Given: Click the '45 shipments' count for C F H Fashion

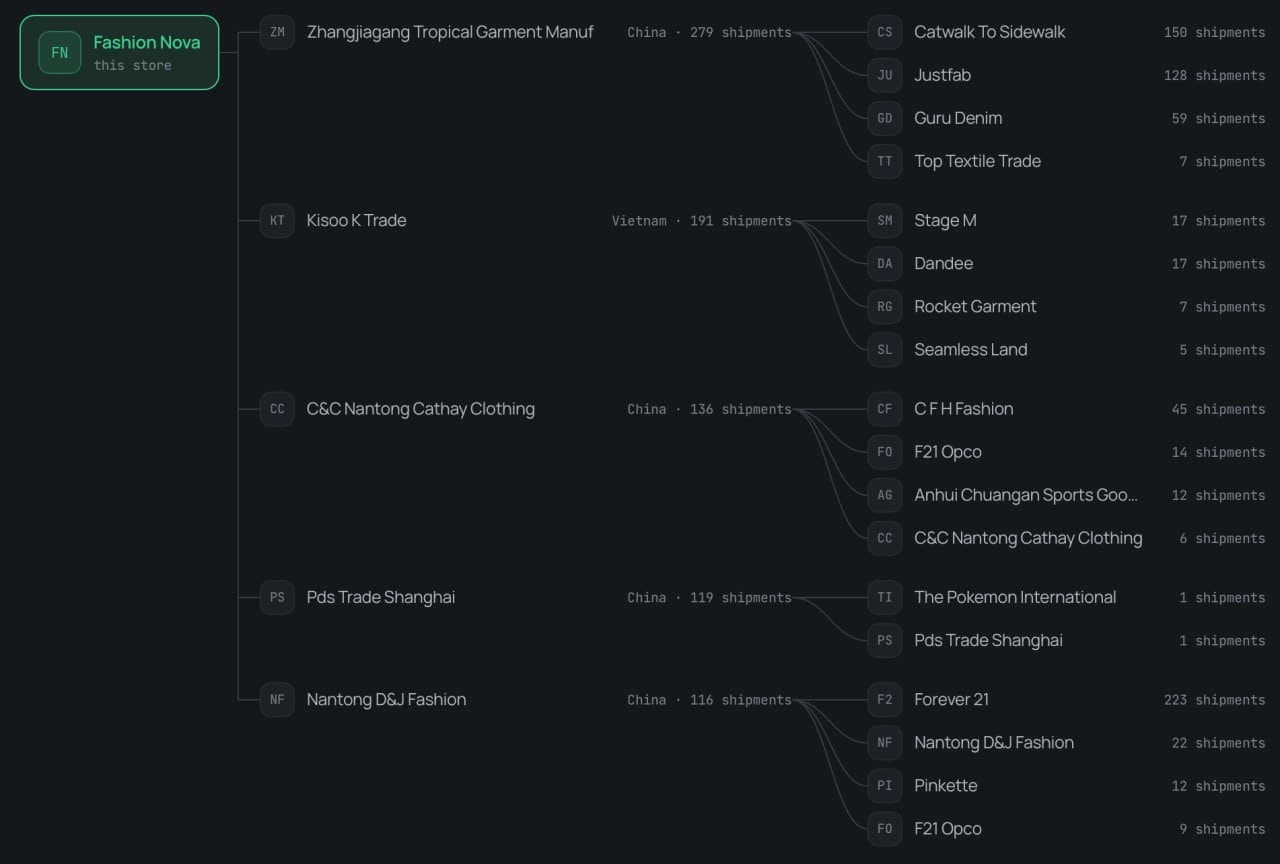Looking at the screenshot, I should pos(1218,409).
